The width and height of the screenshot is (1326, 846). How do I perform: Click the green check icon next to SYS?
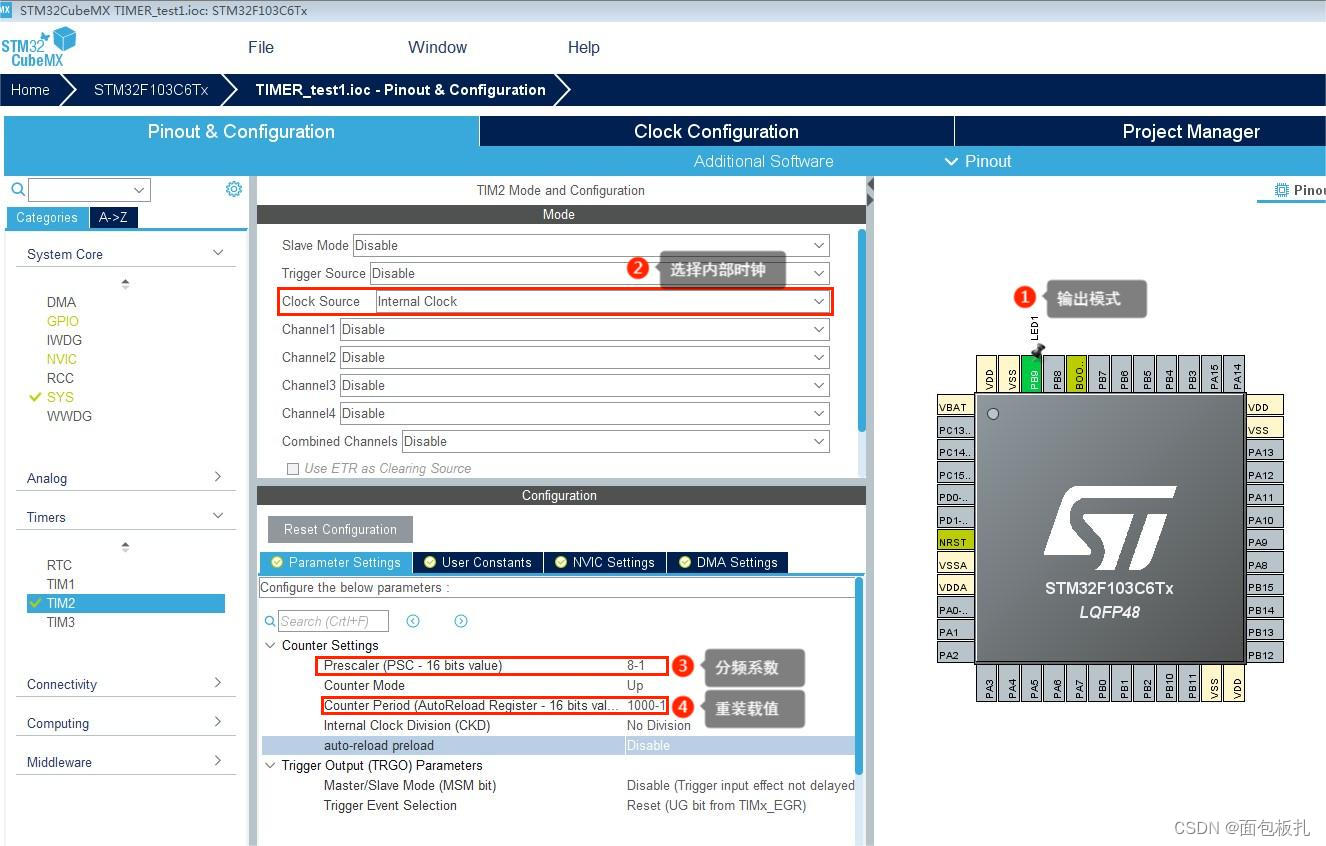[x=36, y=397]
